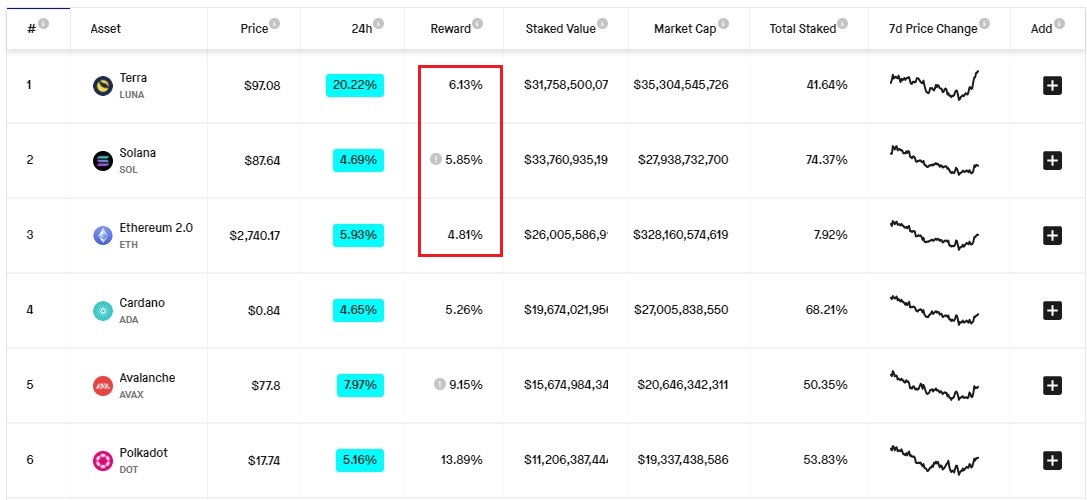Screen dimensions: 1087x500
Task: Click info icon beside Solana reward
Action: [x=435, y=160]
